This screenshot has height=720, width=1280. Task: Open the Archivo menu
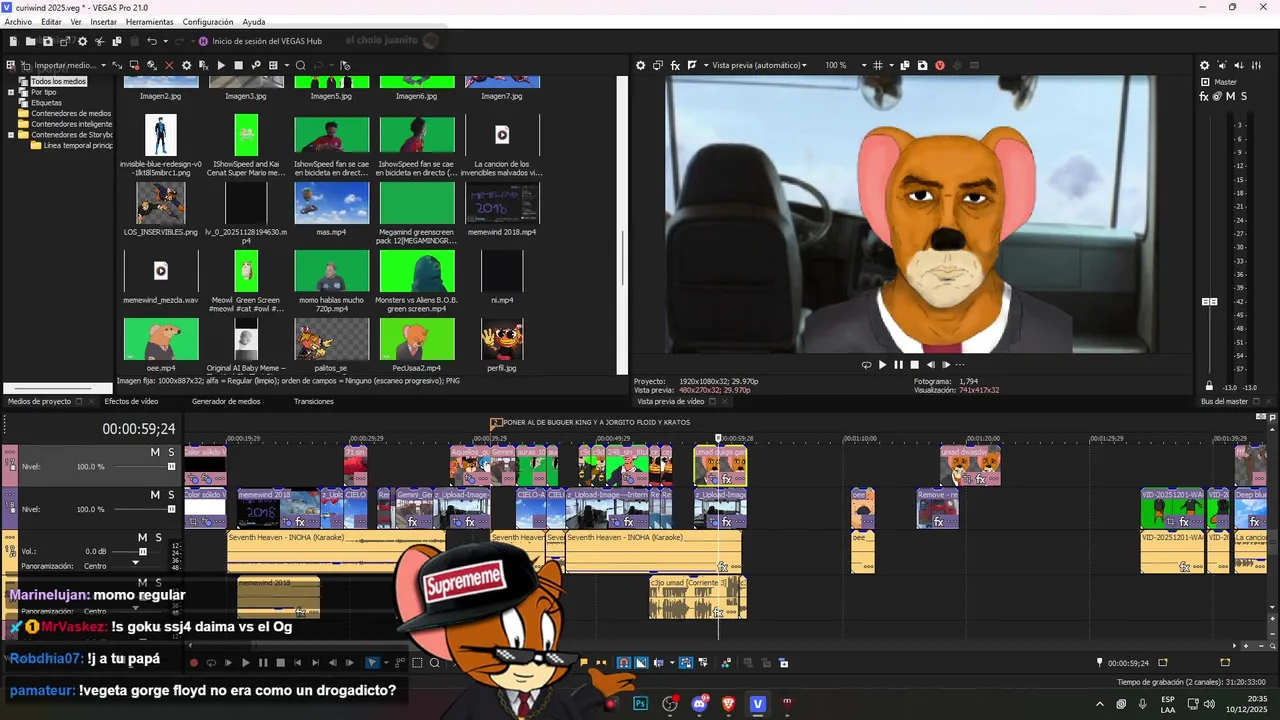click(18, 22)
